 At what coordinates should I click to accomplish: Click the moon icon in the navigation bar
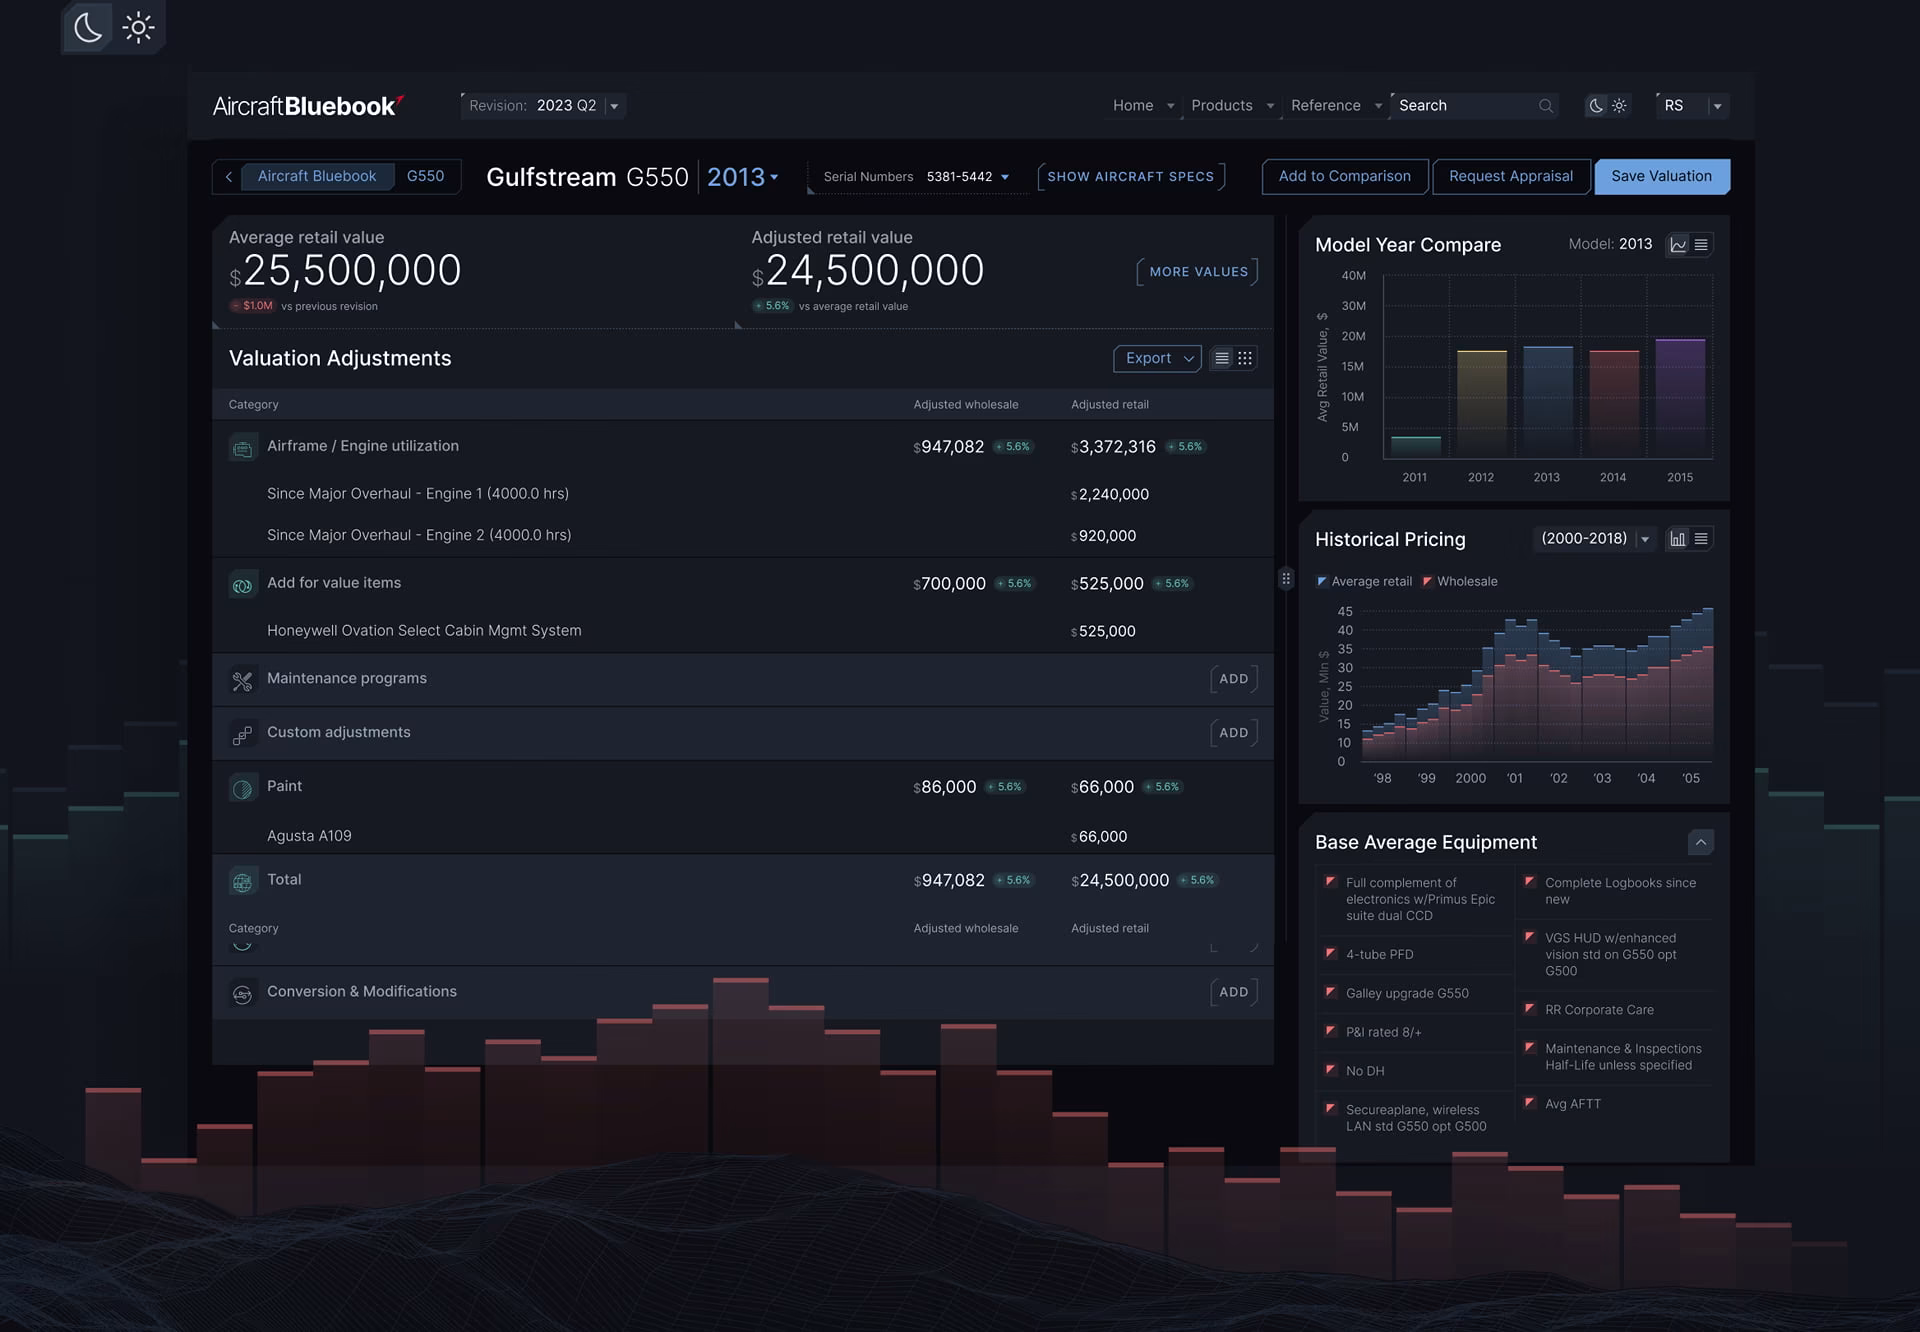tap(1597, 105)
